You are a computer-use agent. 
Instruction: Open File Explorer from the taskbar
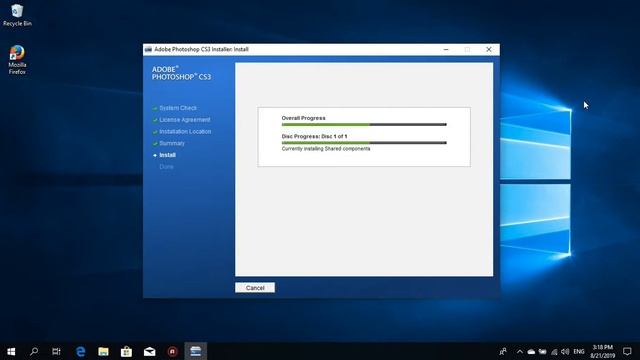(103, 351)
